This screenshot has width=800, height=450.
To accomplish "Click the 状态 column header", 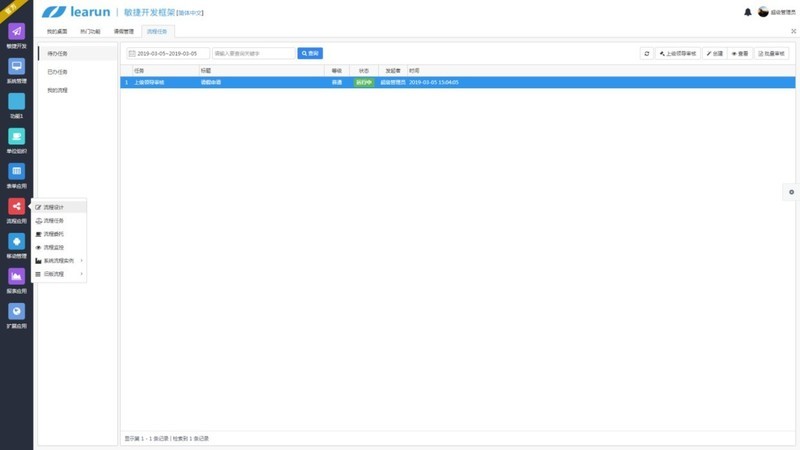I will click(364, 70).
